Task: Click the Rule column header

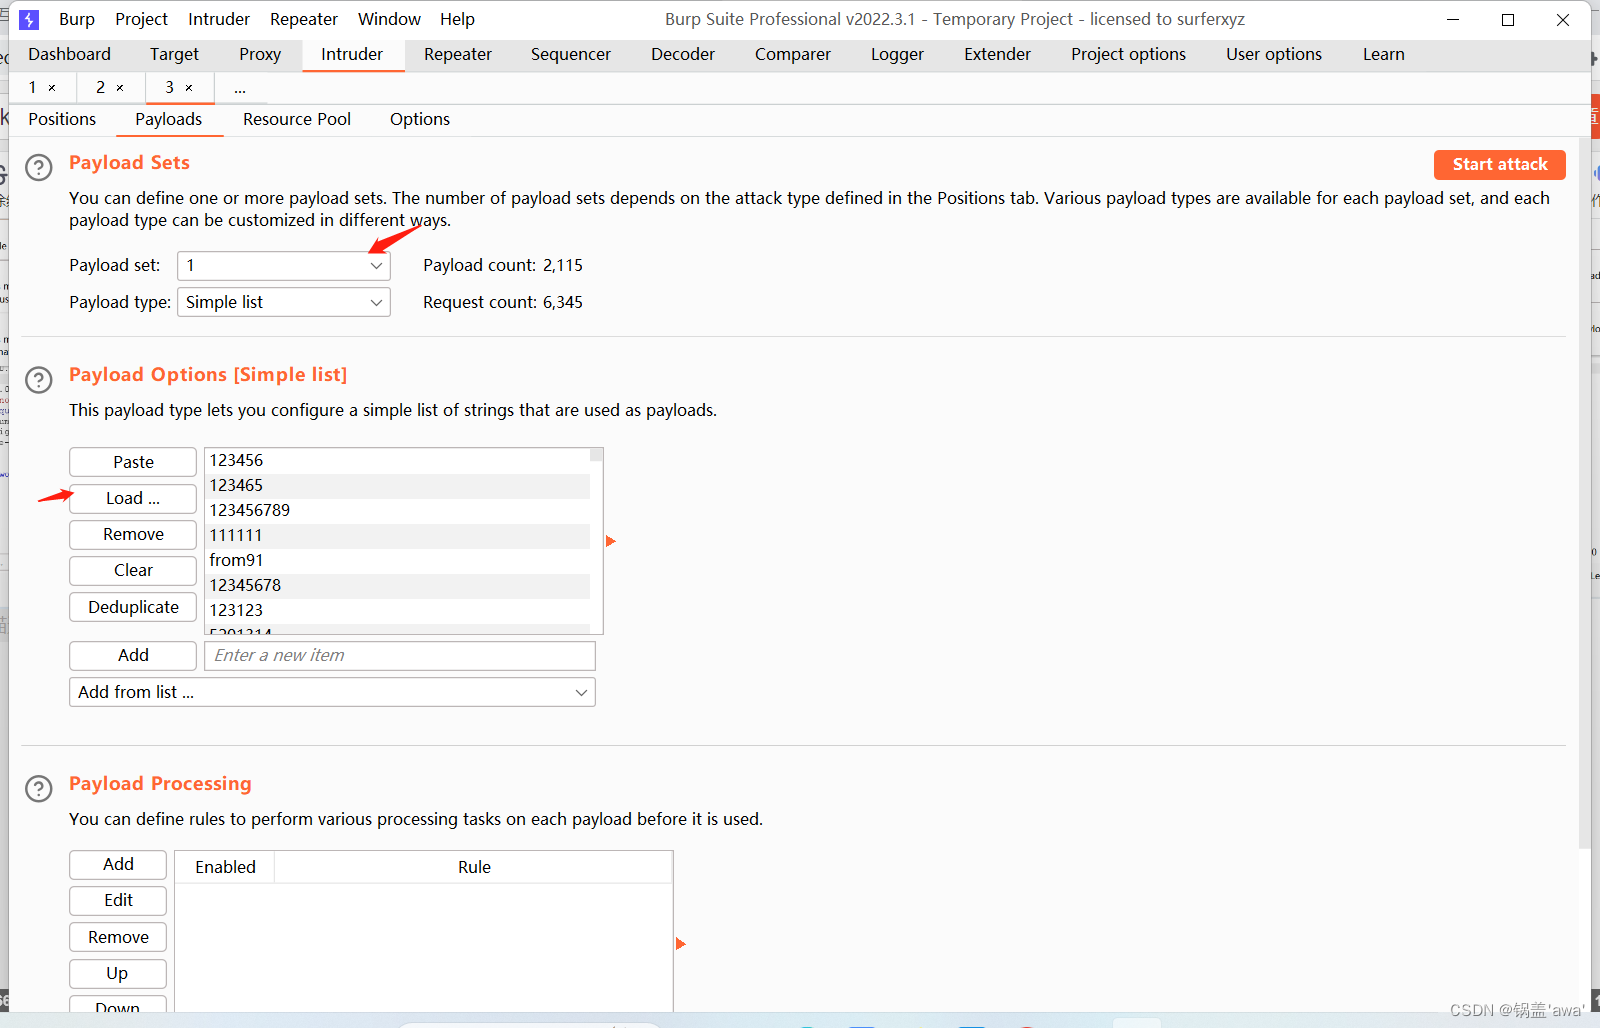Action: (474, 867)
